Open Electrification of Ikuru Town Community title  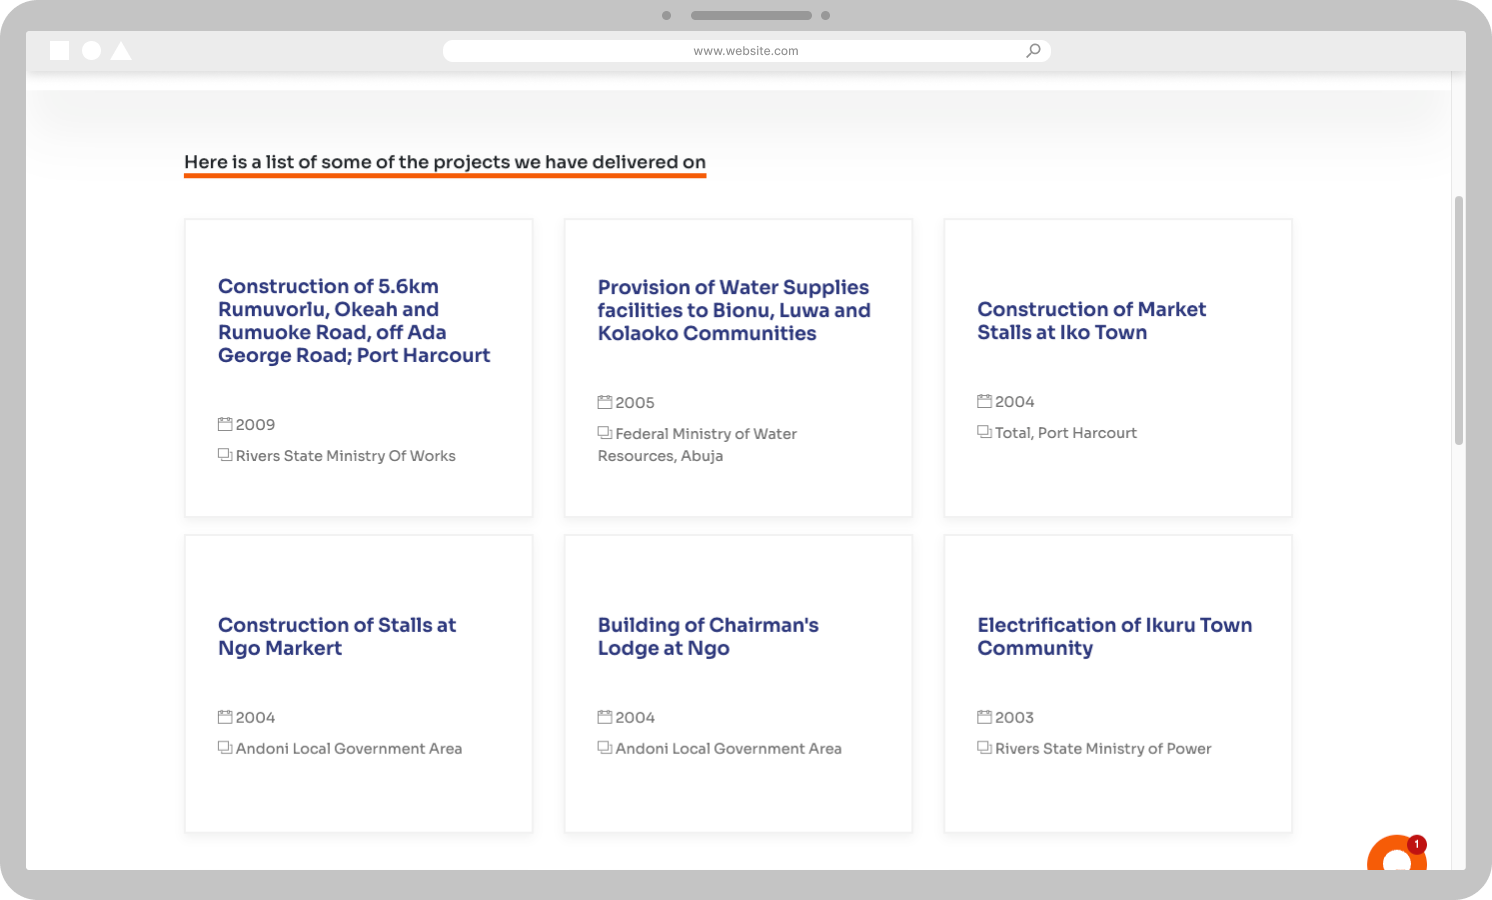click(x=1115, y=636)
